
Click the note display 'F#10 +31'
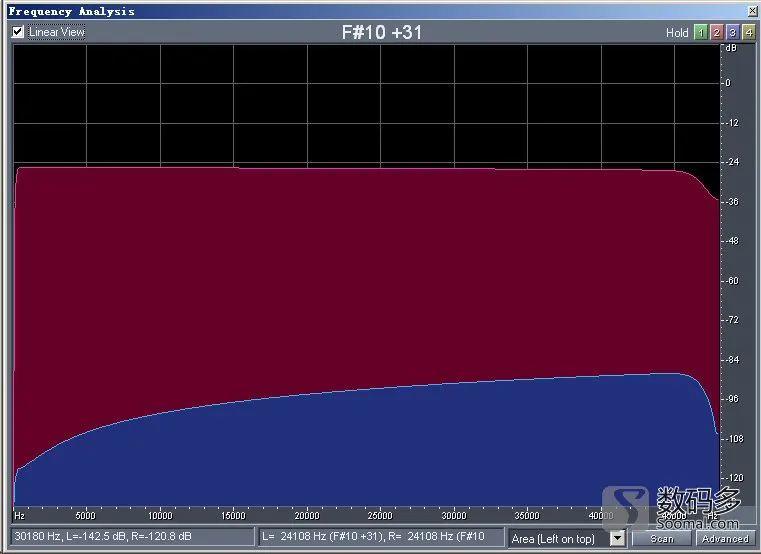coord(381,33)
